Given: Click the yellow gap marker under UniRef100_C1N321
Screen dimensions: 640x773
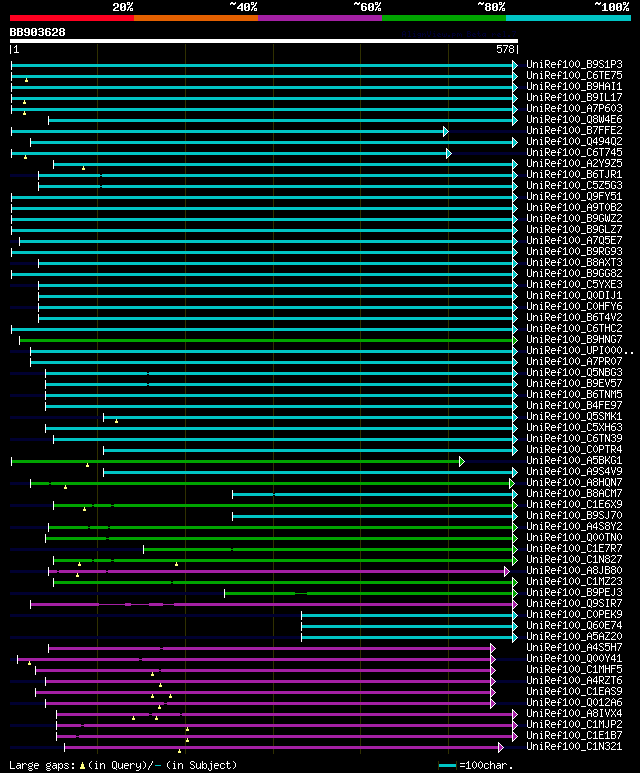Looking at the screenshot, I should click(x=179, y=751).
